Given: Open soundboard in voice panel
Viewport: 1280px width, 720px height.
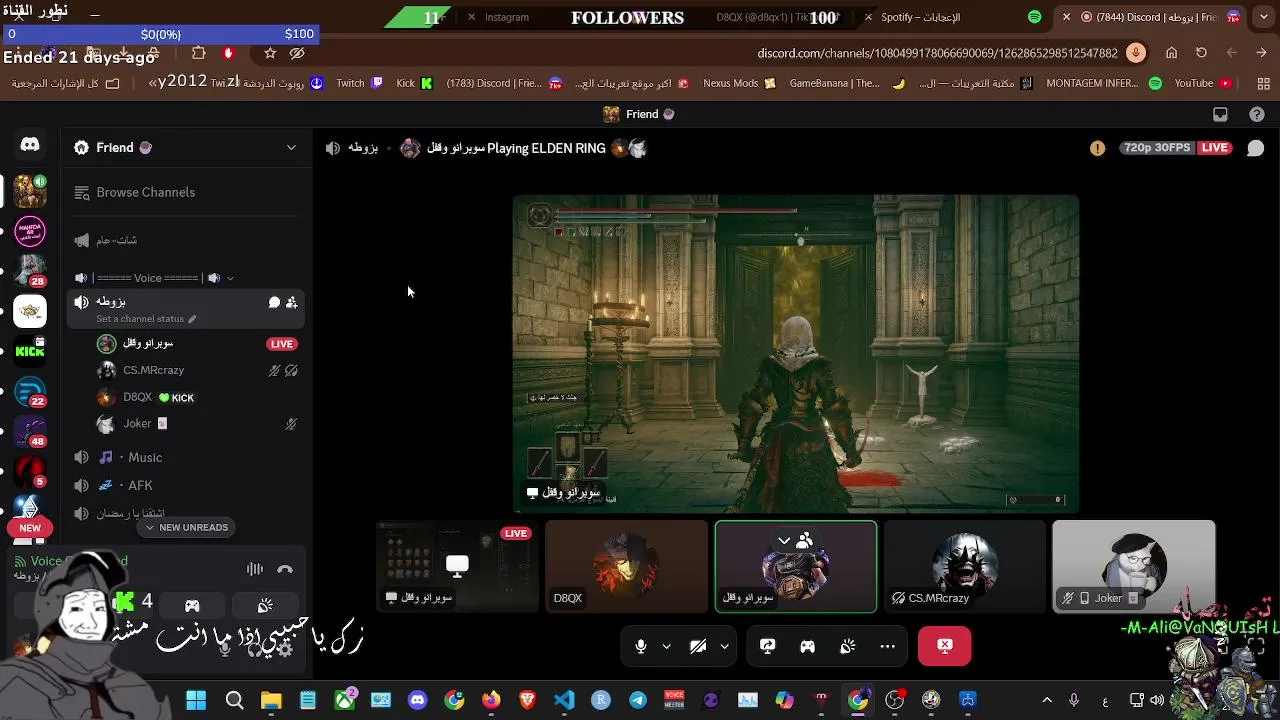Looking at the screenshot, I should pyautogui.click(x=265, y=605).
